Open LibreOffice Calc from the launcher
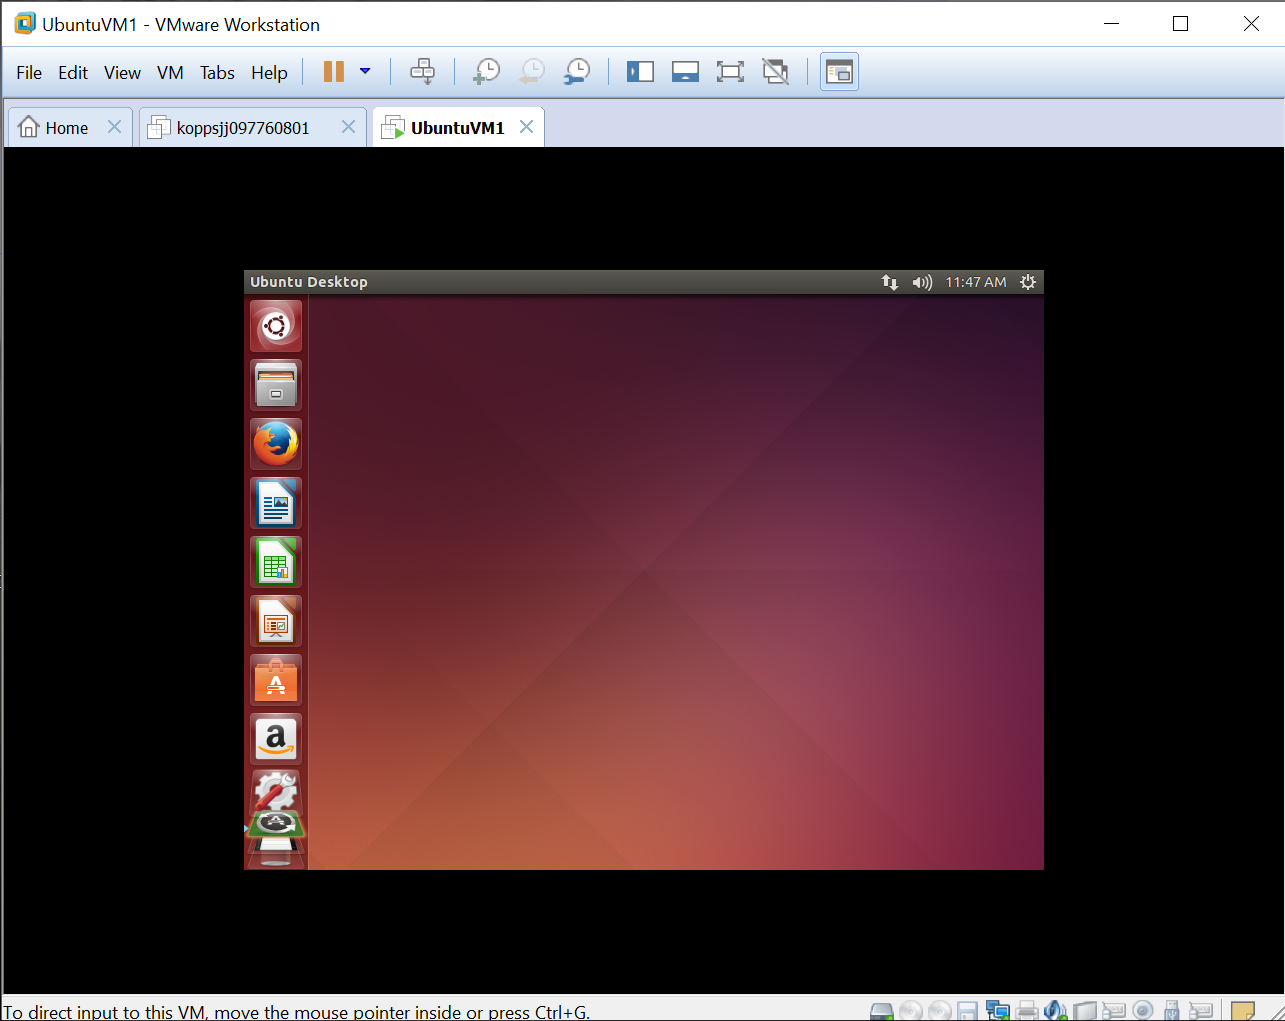 coord(275,562)
